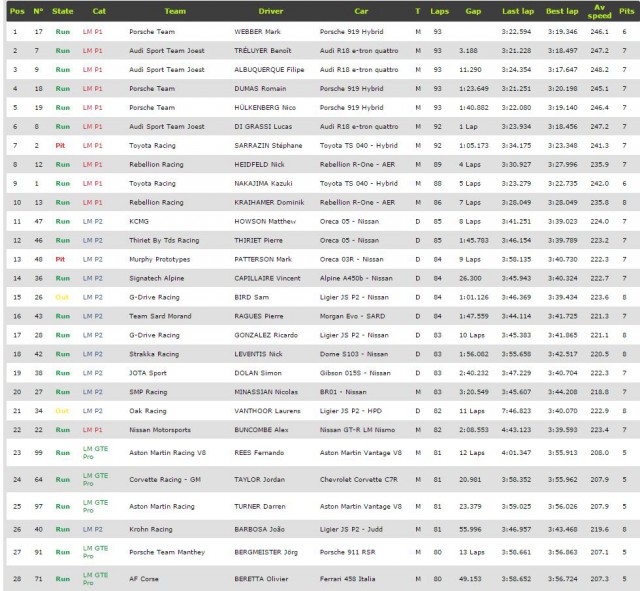Click car Morgan Evo - SARD
Viewport: 640px width, 591px height.
point(352,316)
